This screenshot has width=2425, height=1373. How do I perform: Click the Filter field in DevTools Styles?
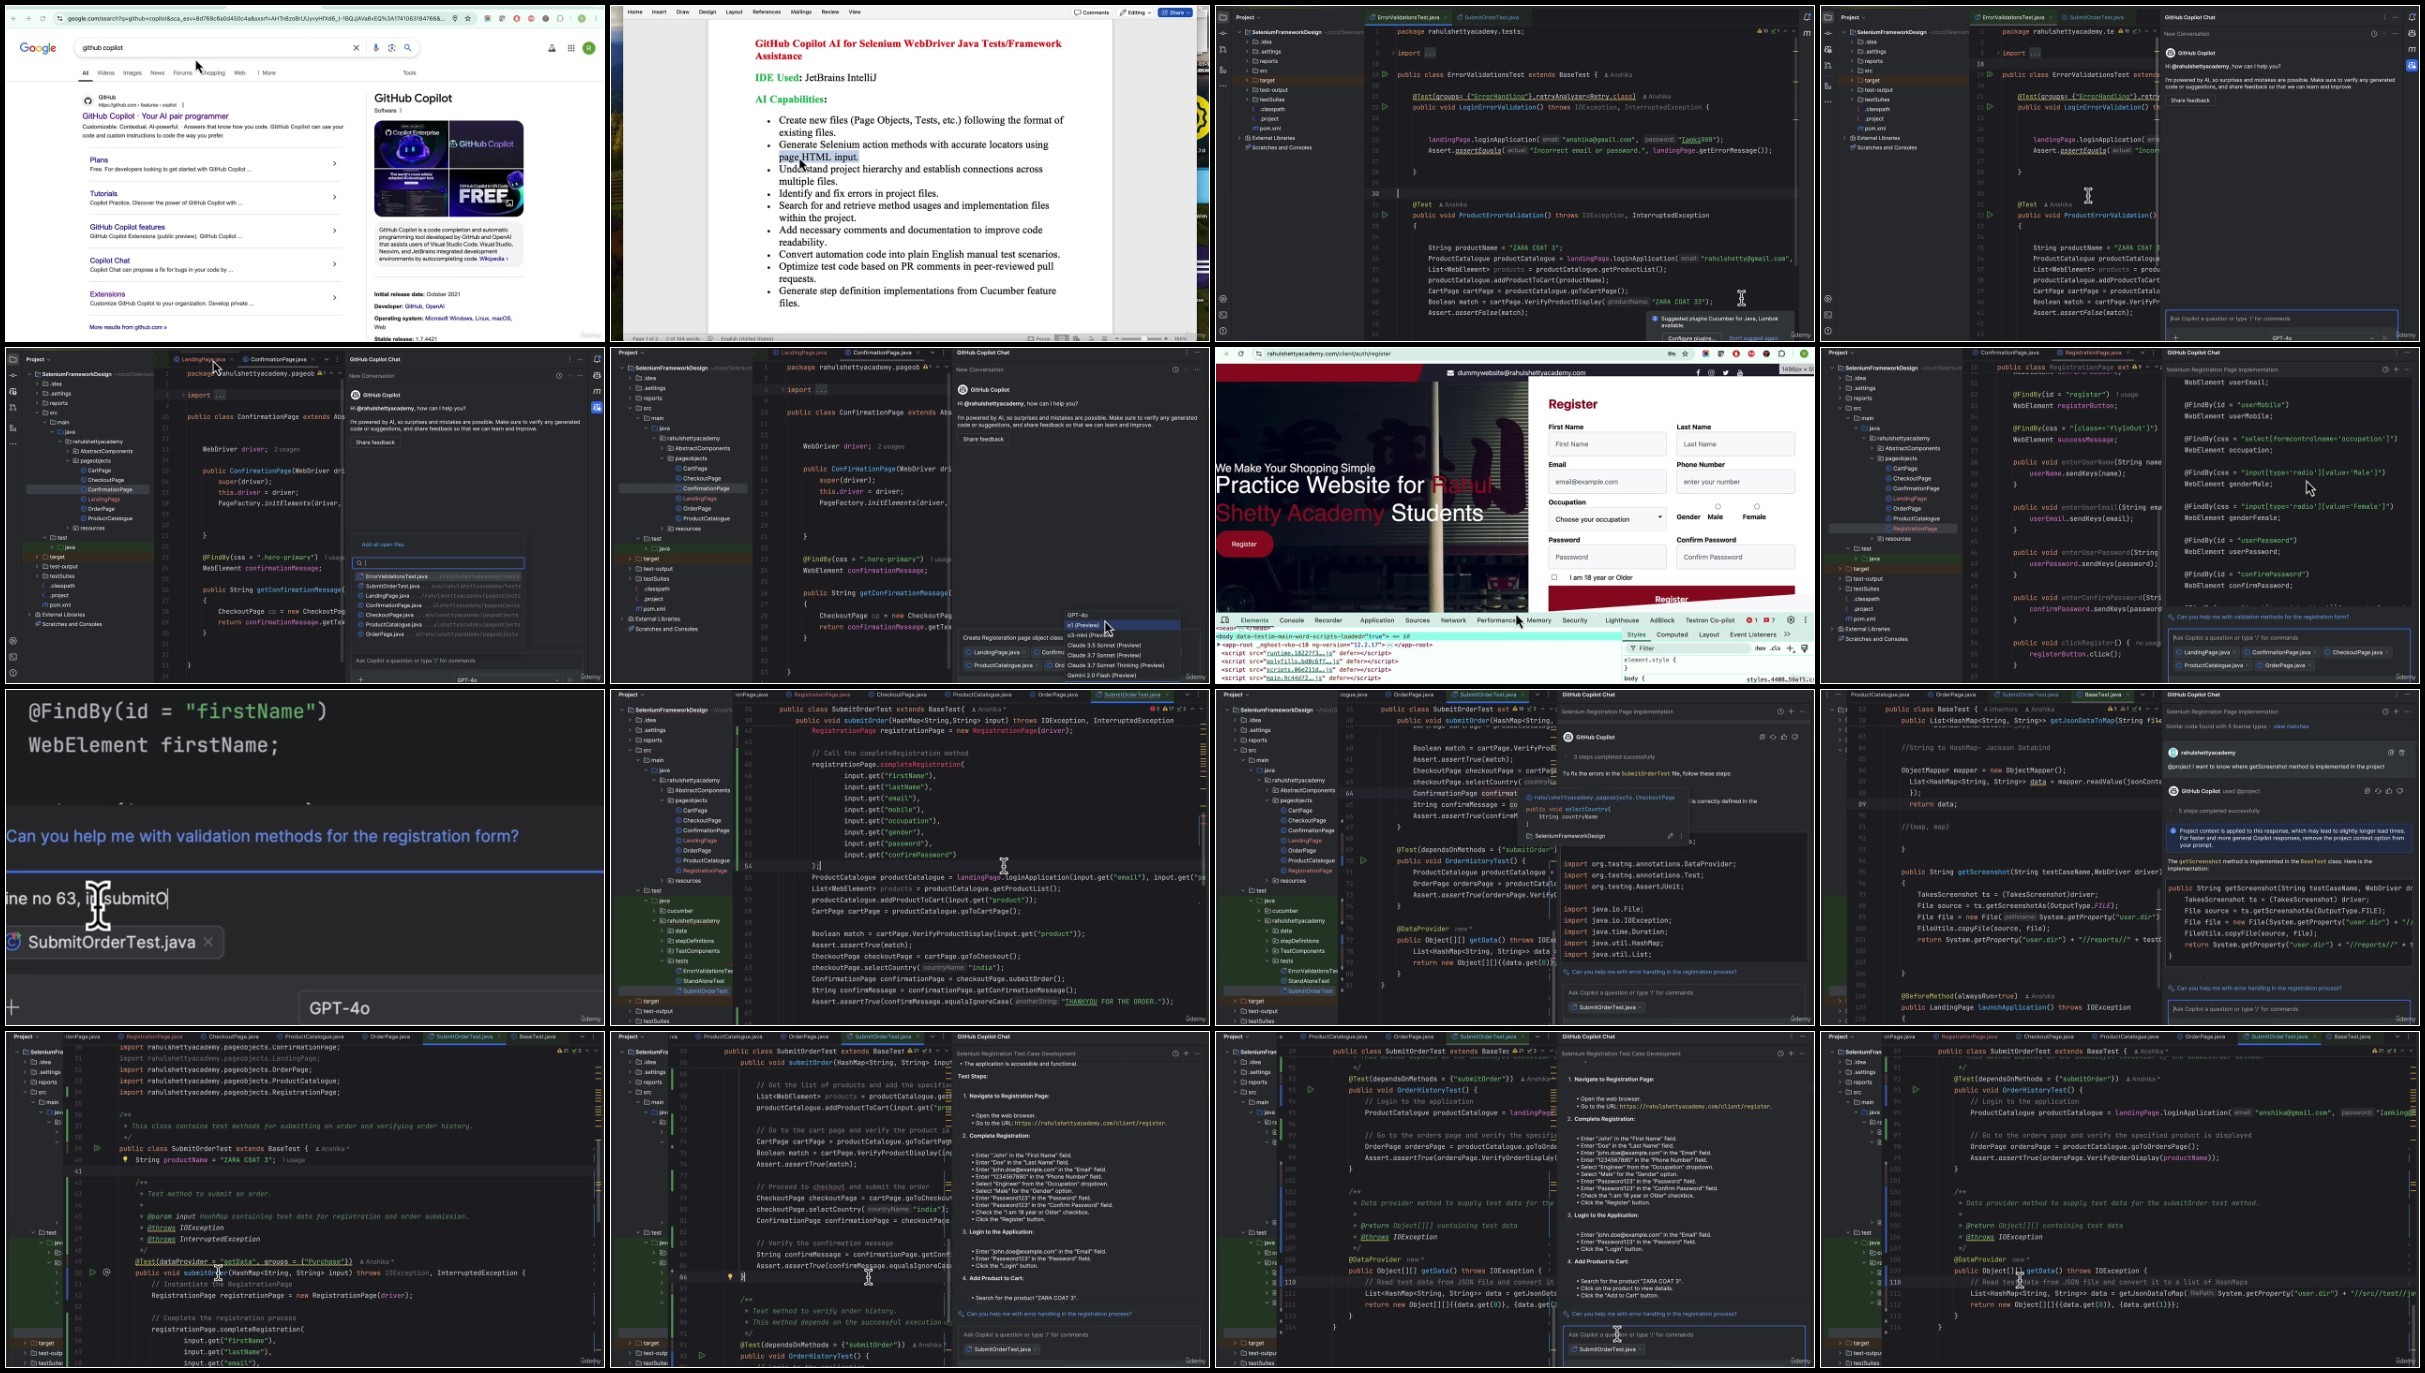pos(1688,649)
